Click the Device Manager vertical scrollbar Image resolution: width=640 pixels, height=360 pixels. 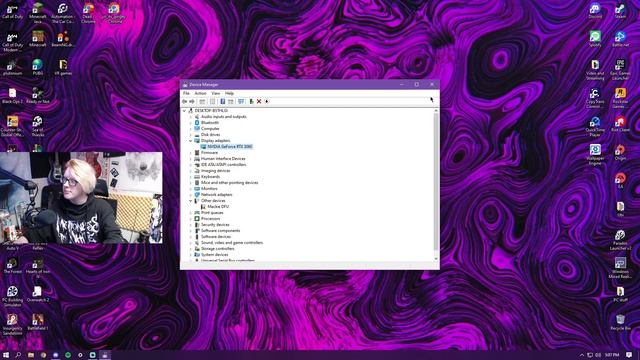[x=436, y=182]
